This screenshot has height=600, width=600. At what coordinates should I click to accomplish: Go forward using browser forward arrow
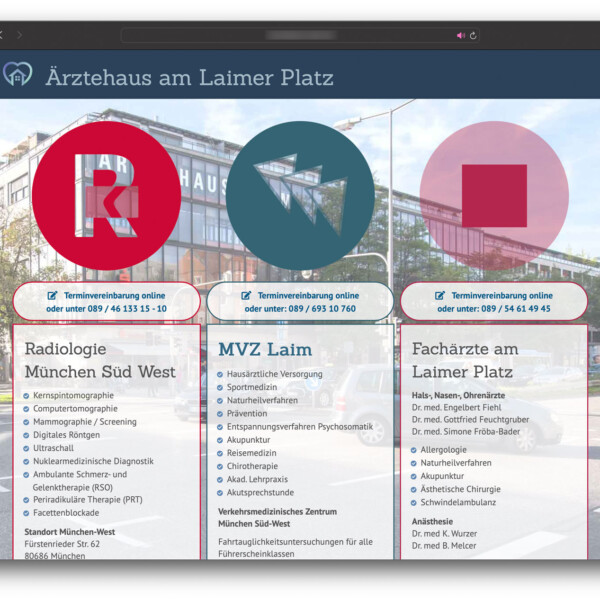pos(19,35)
